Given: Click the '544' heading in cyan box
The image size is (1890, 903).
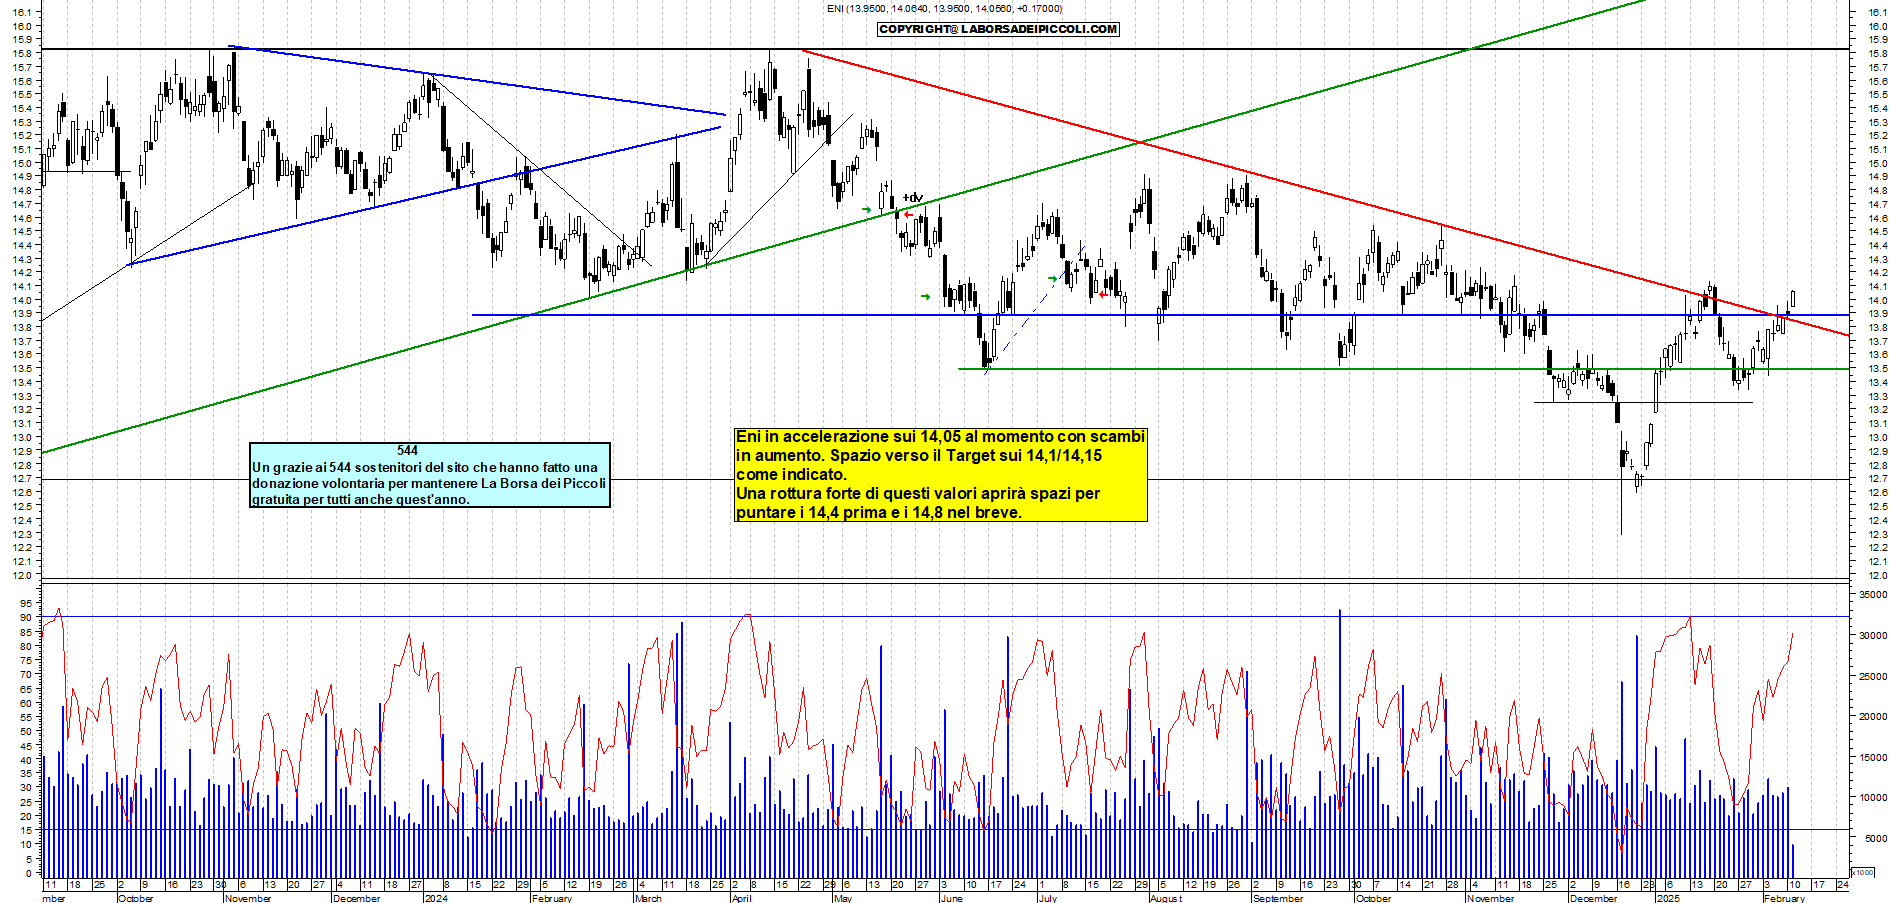Looking at the screenshot, I should click(407, 450).
